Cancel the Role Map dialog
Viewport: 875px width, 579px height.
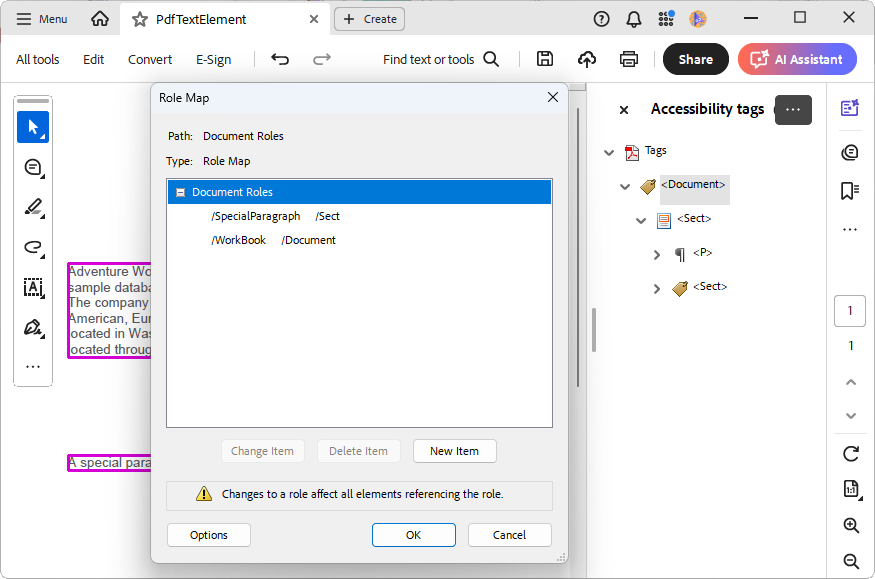(x=509, y=535)
